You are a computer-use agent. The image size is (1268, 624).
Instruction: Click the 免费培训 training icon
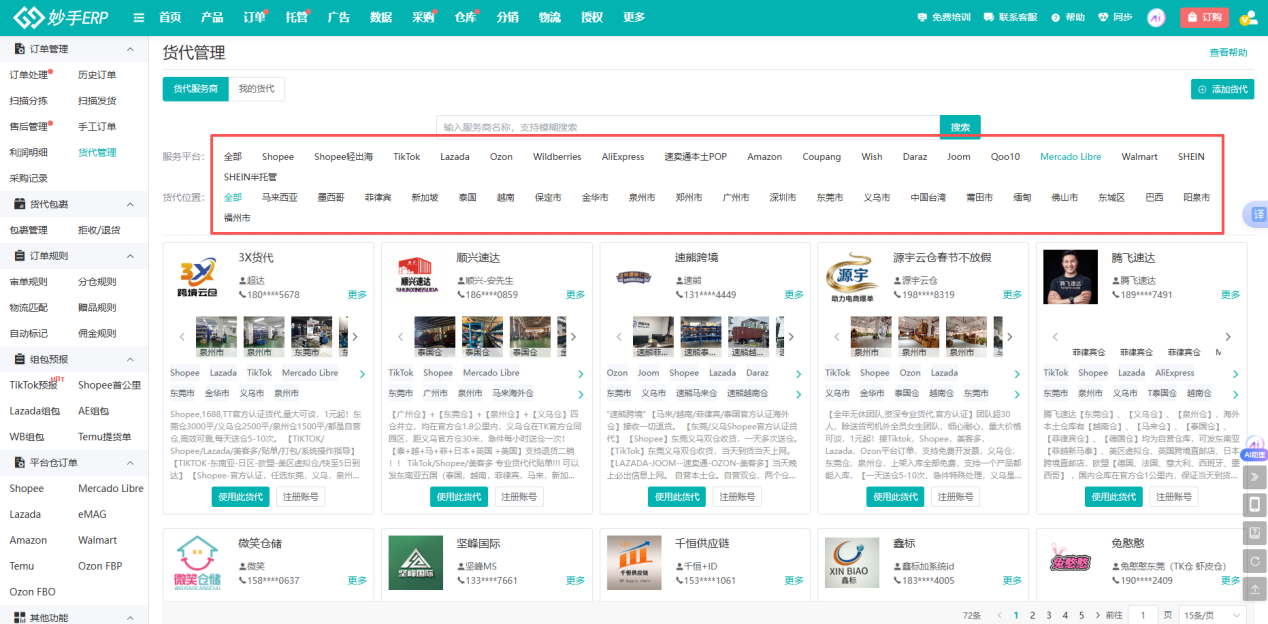922,17
